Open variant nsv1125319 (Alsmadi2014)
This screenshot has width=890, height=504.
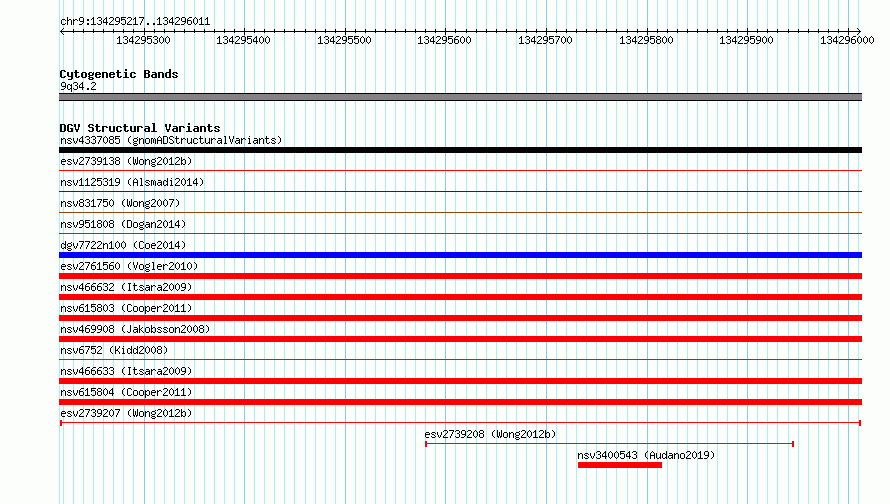[132, 182]
